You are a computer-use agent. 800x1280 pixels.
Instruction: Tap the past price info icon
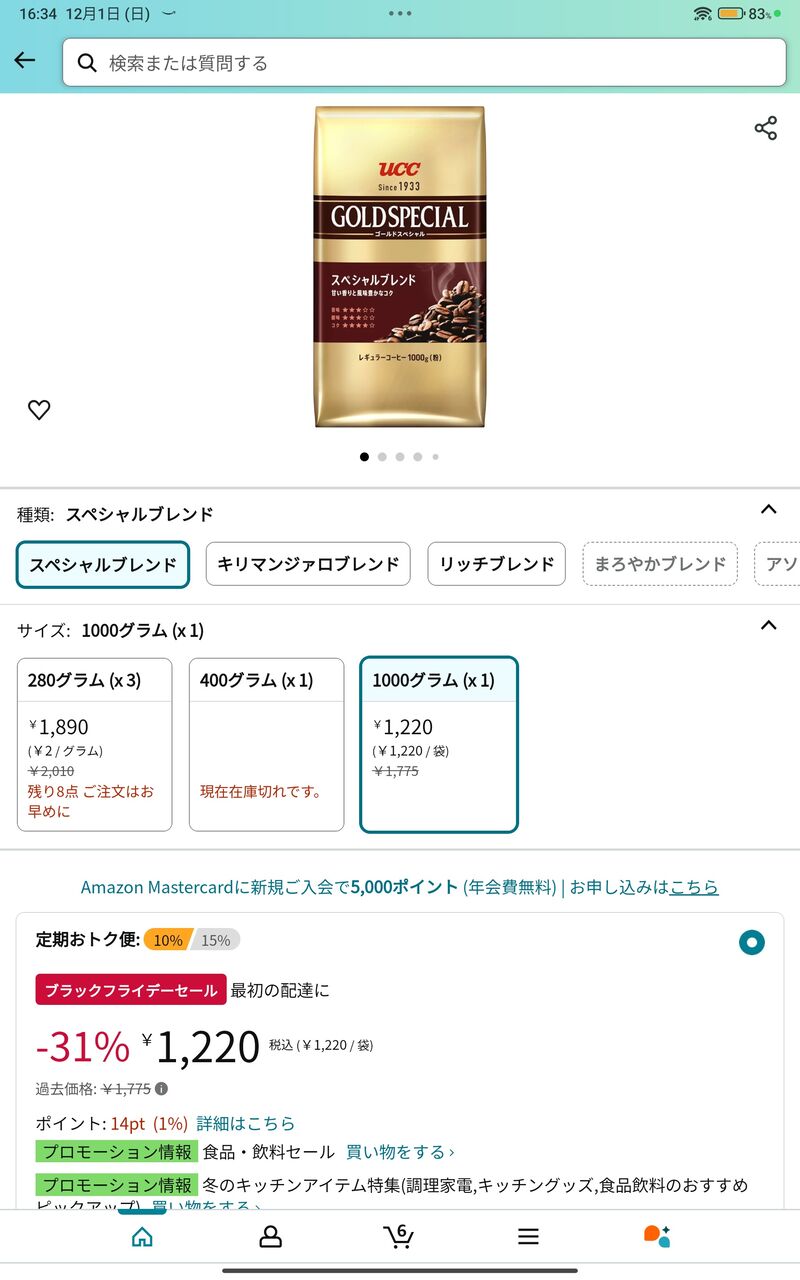coord(161,1089)
